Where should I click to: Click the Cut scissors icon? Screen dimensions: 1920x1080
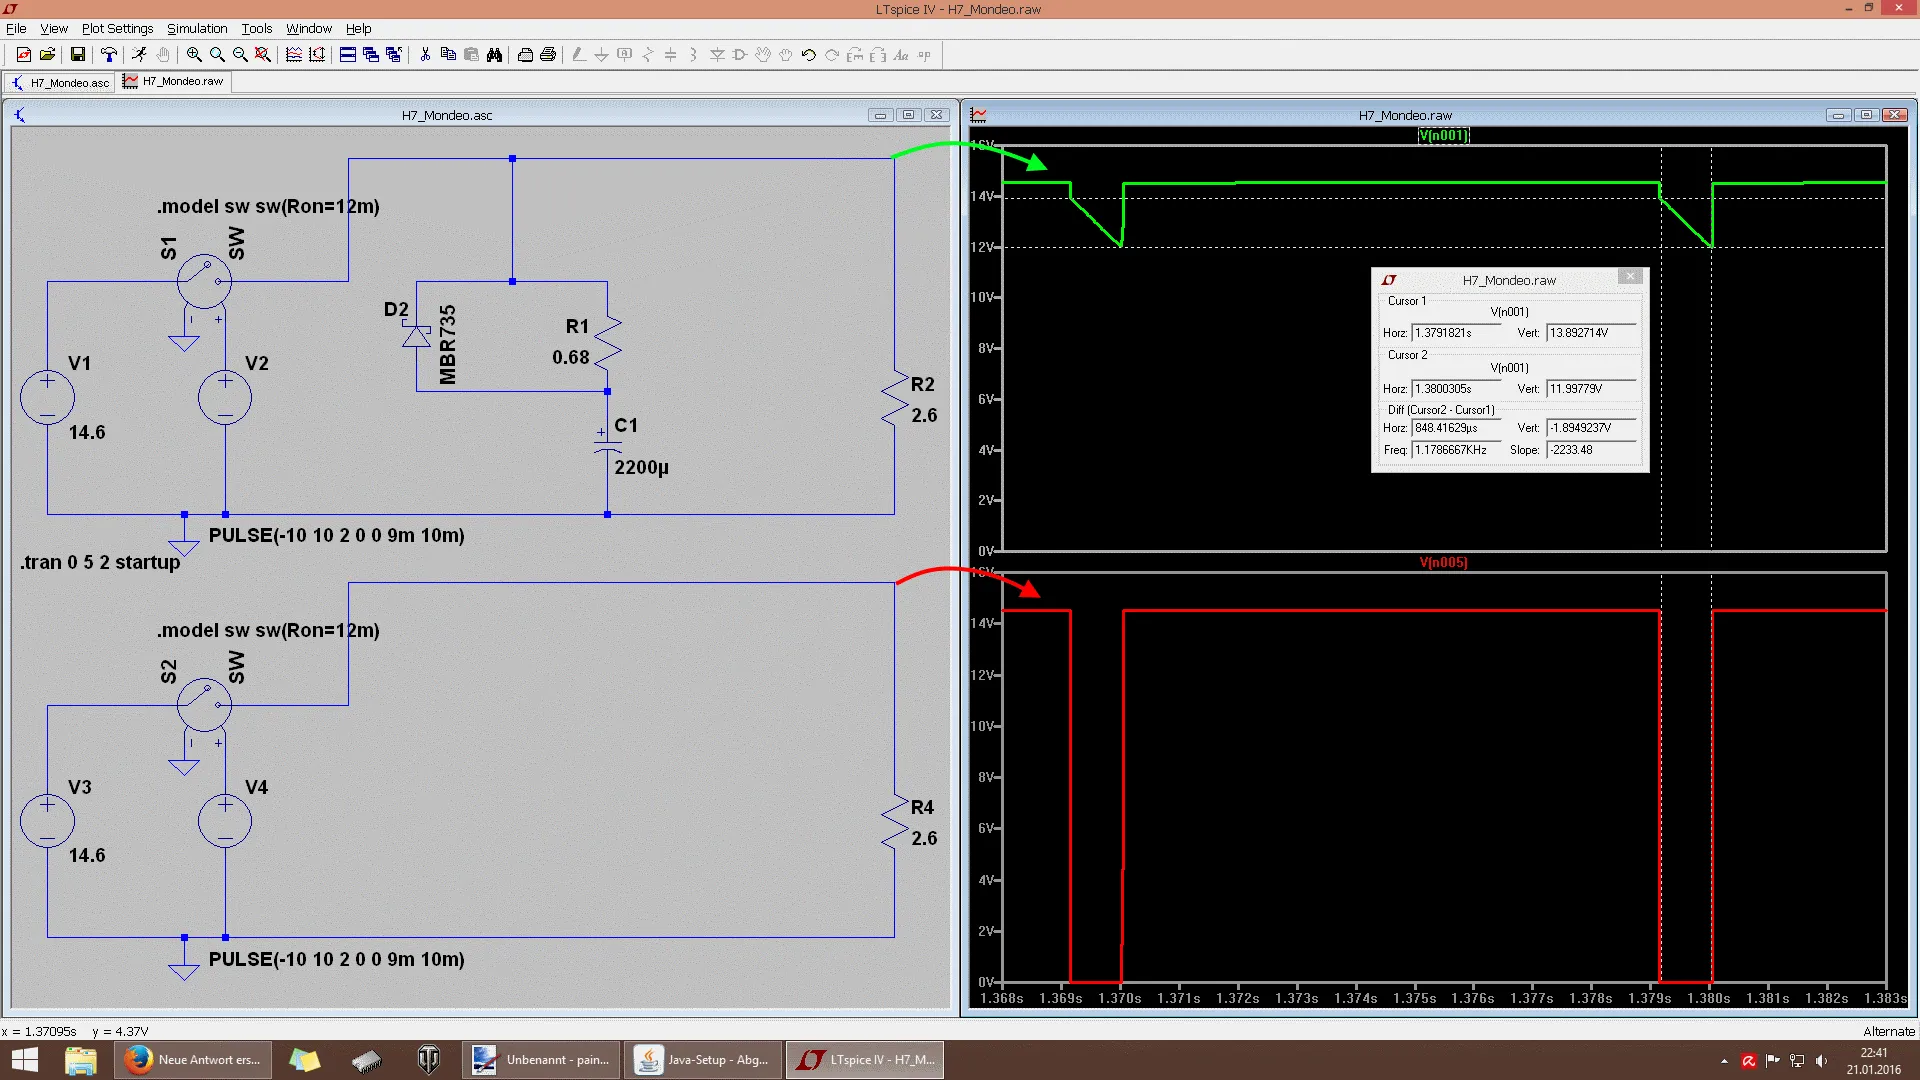pyautogui.click(x=425, y=55)
